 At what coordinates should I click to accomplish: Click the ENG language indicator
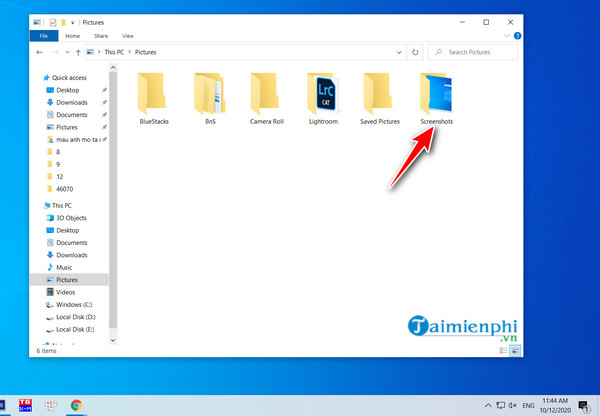click(528, 405)
